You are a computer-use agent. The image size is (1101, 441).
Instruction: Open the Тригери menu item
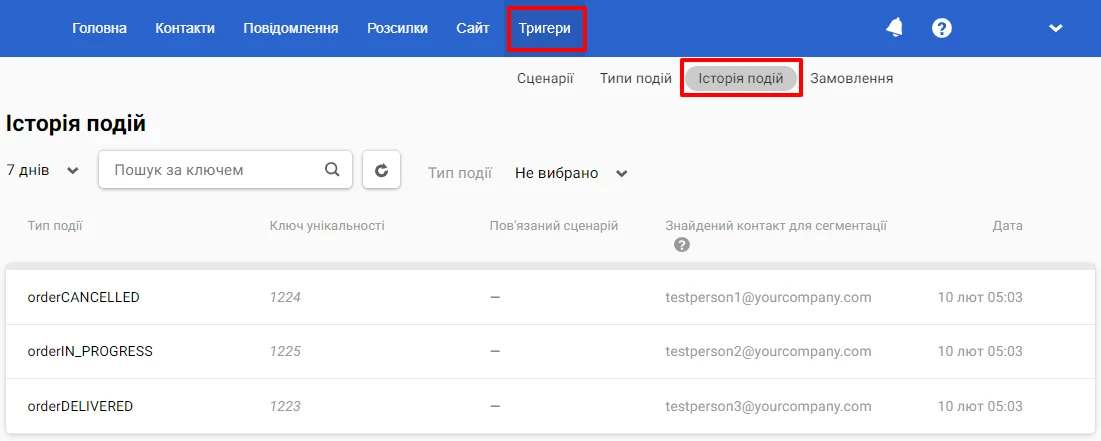point(545,28)
